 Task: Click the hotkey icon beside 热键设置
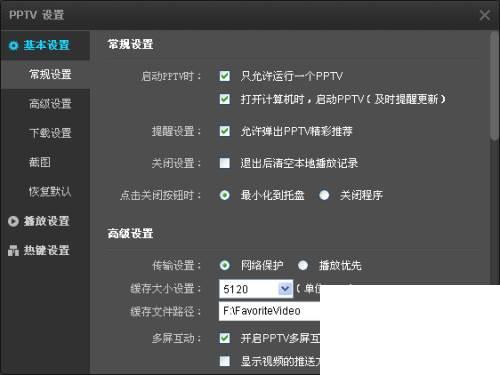point(13,250)
